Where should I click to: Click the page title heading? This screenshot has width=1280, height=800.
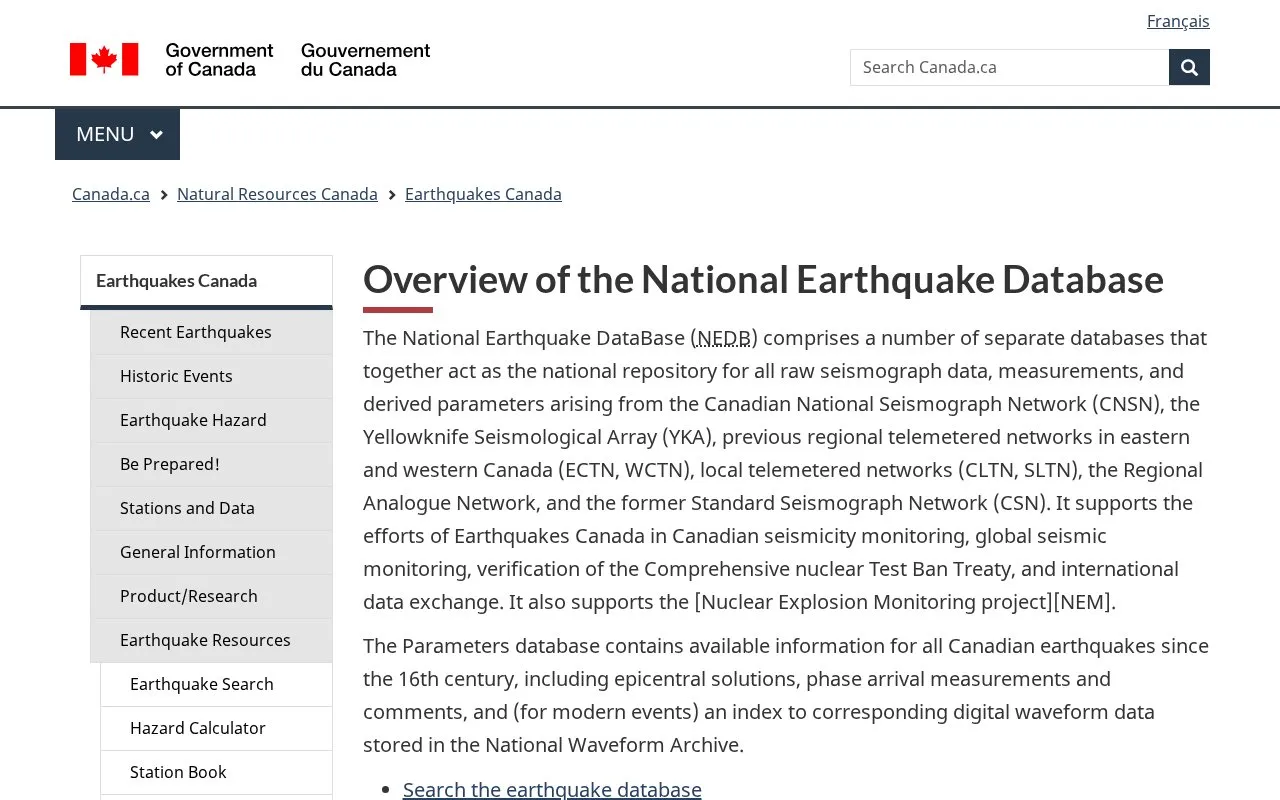coord(763,279)
